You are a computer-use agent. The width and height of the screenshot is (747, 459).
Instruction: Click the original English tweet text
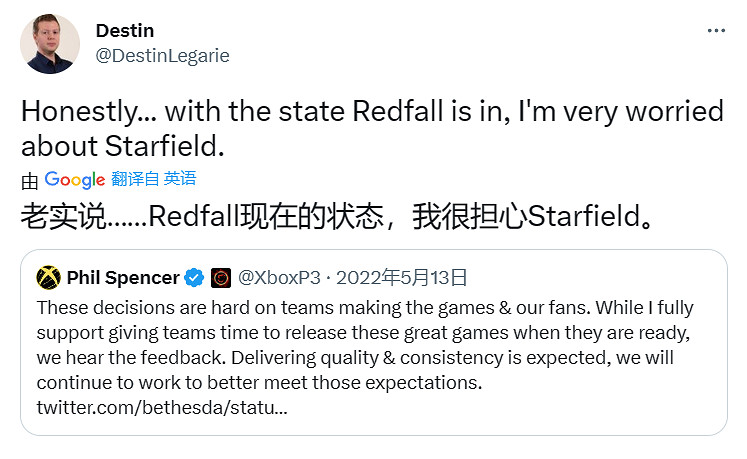click(x=370, y=127)
